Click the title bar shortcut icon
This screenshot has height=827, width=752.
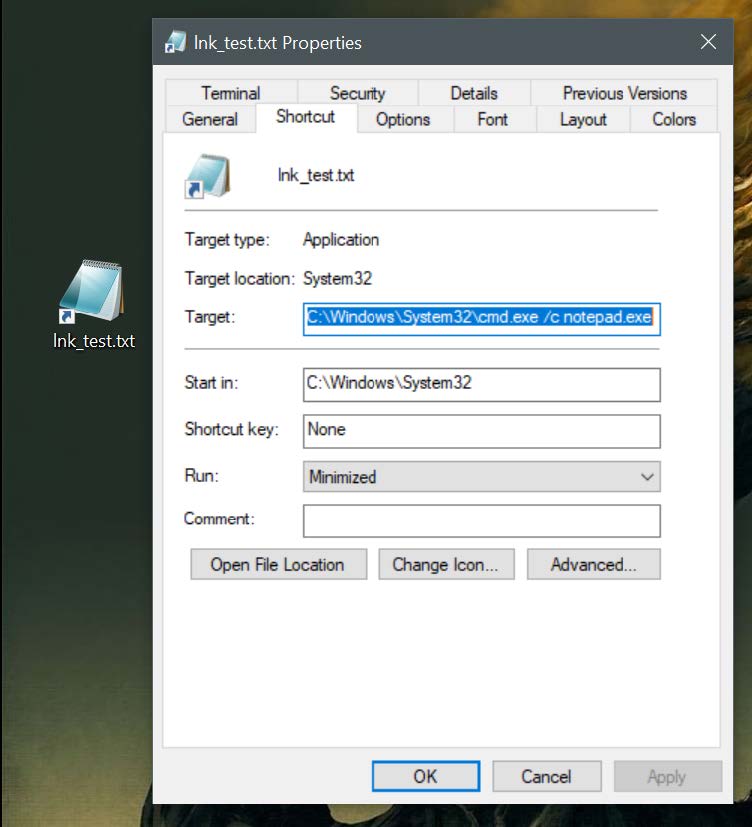175,42
